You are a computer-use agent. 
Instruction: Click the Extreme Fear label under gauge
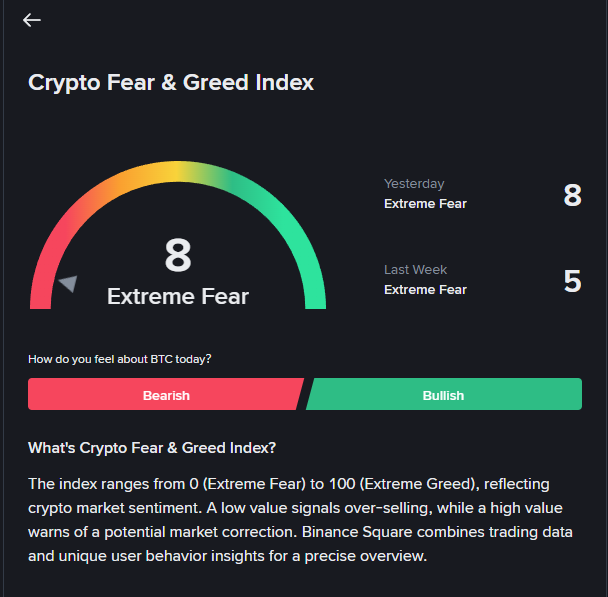click(x=178, y=296)
